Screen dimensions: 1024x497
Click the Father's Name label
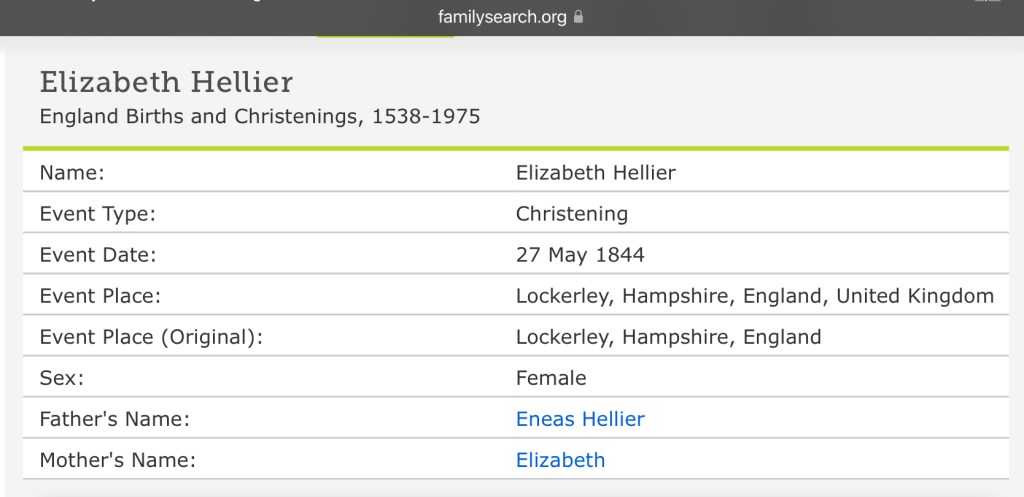point(114,419)
